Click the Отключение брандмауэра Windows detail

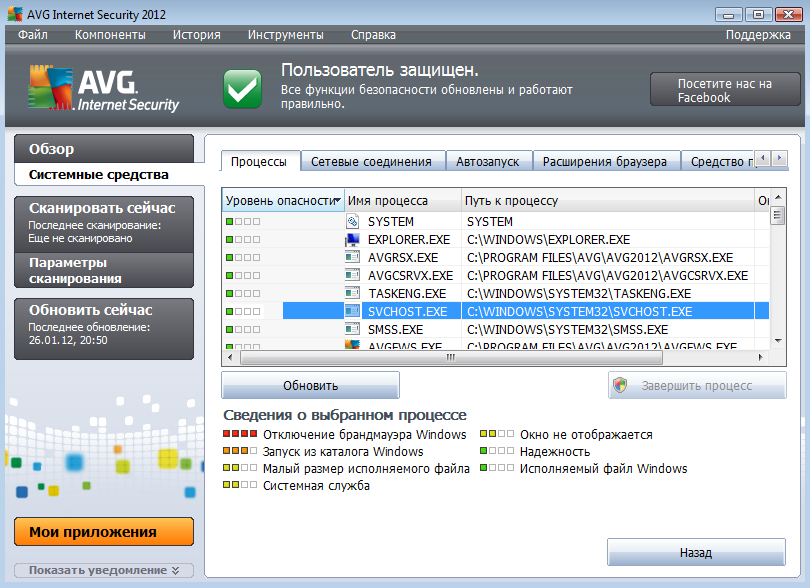point(364,435)
